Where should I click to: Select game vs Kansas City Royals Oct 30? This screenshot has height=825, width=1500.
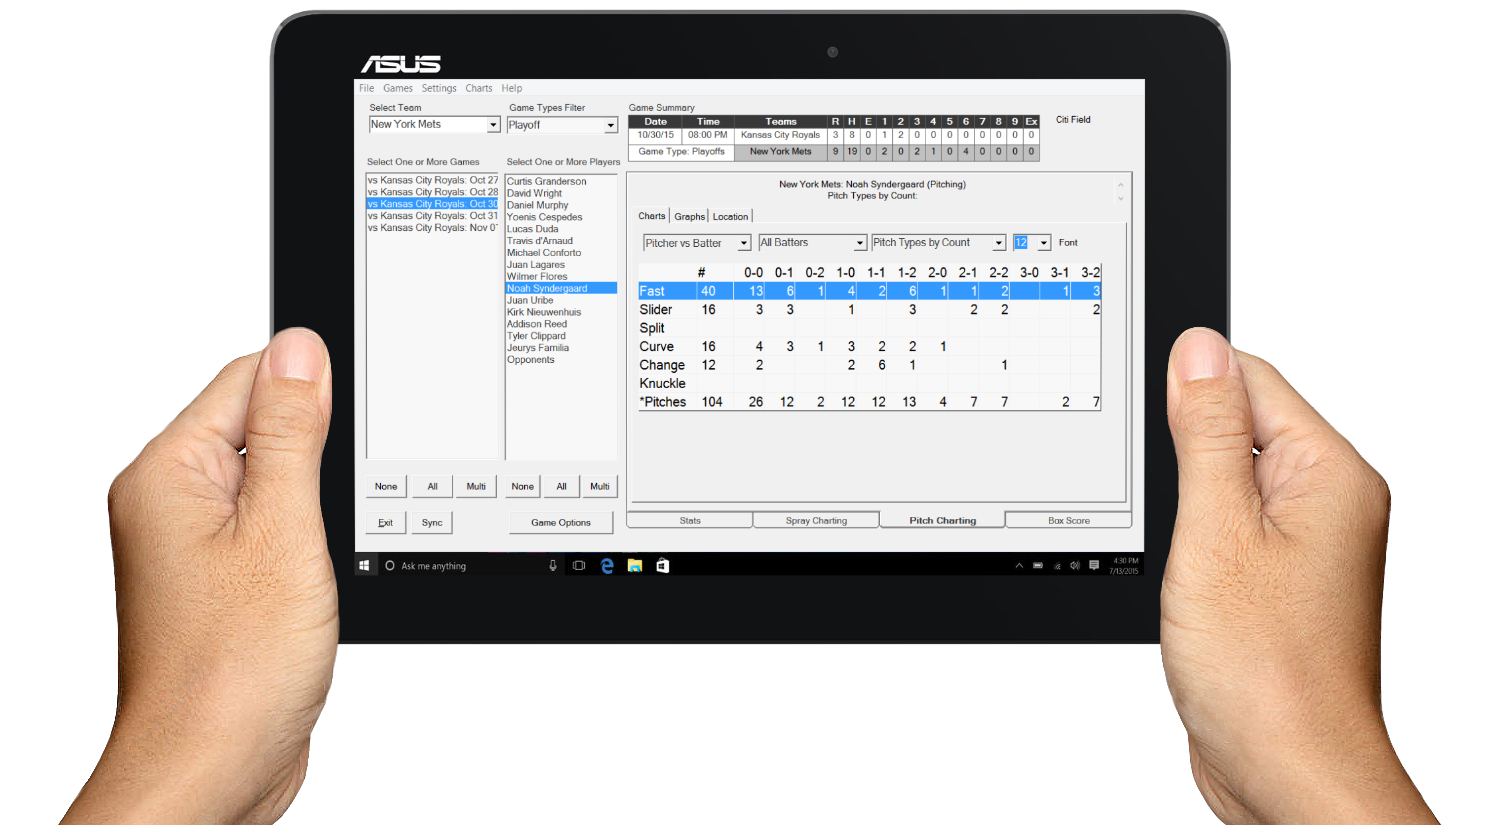click(x=433, y=204)
